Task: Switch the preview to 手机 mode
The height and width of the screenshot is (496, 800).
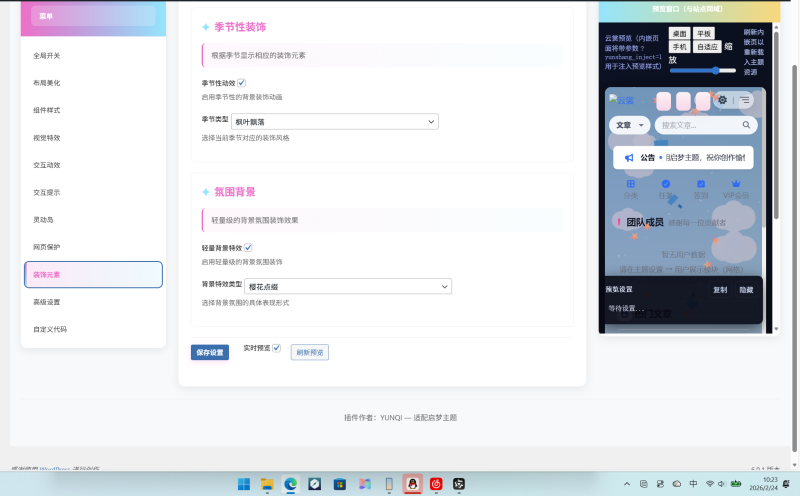Action: pos(679,47)
